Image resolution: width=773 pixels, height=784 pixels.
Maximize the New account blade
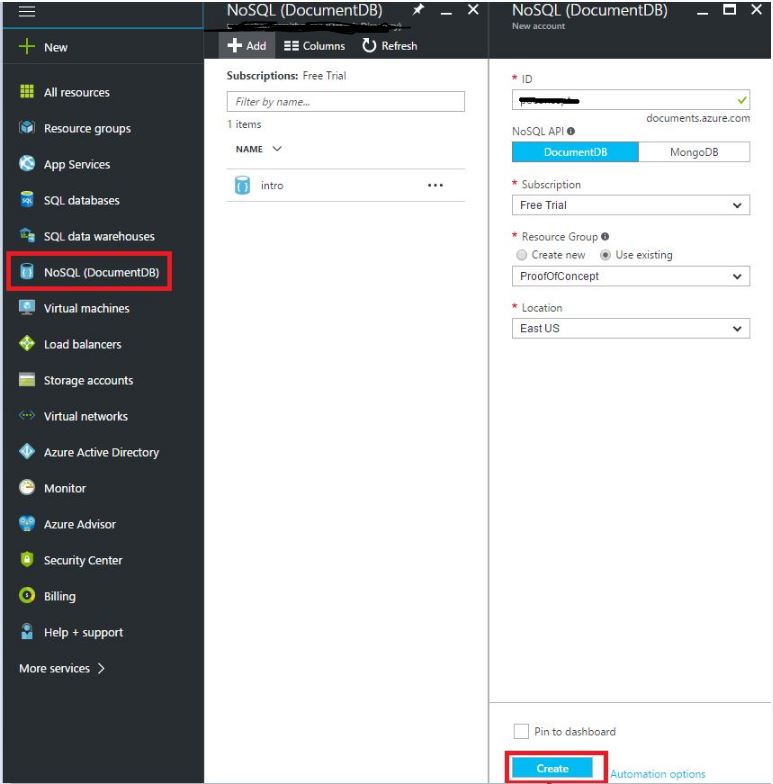pos(730,10)
